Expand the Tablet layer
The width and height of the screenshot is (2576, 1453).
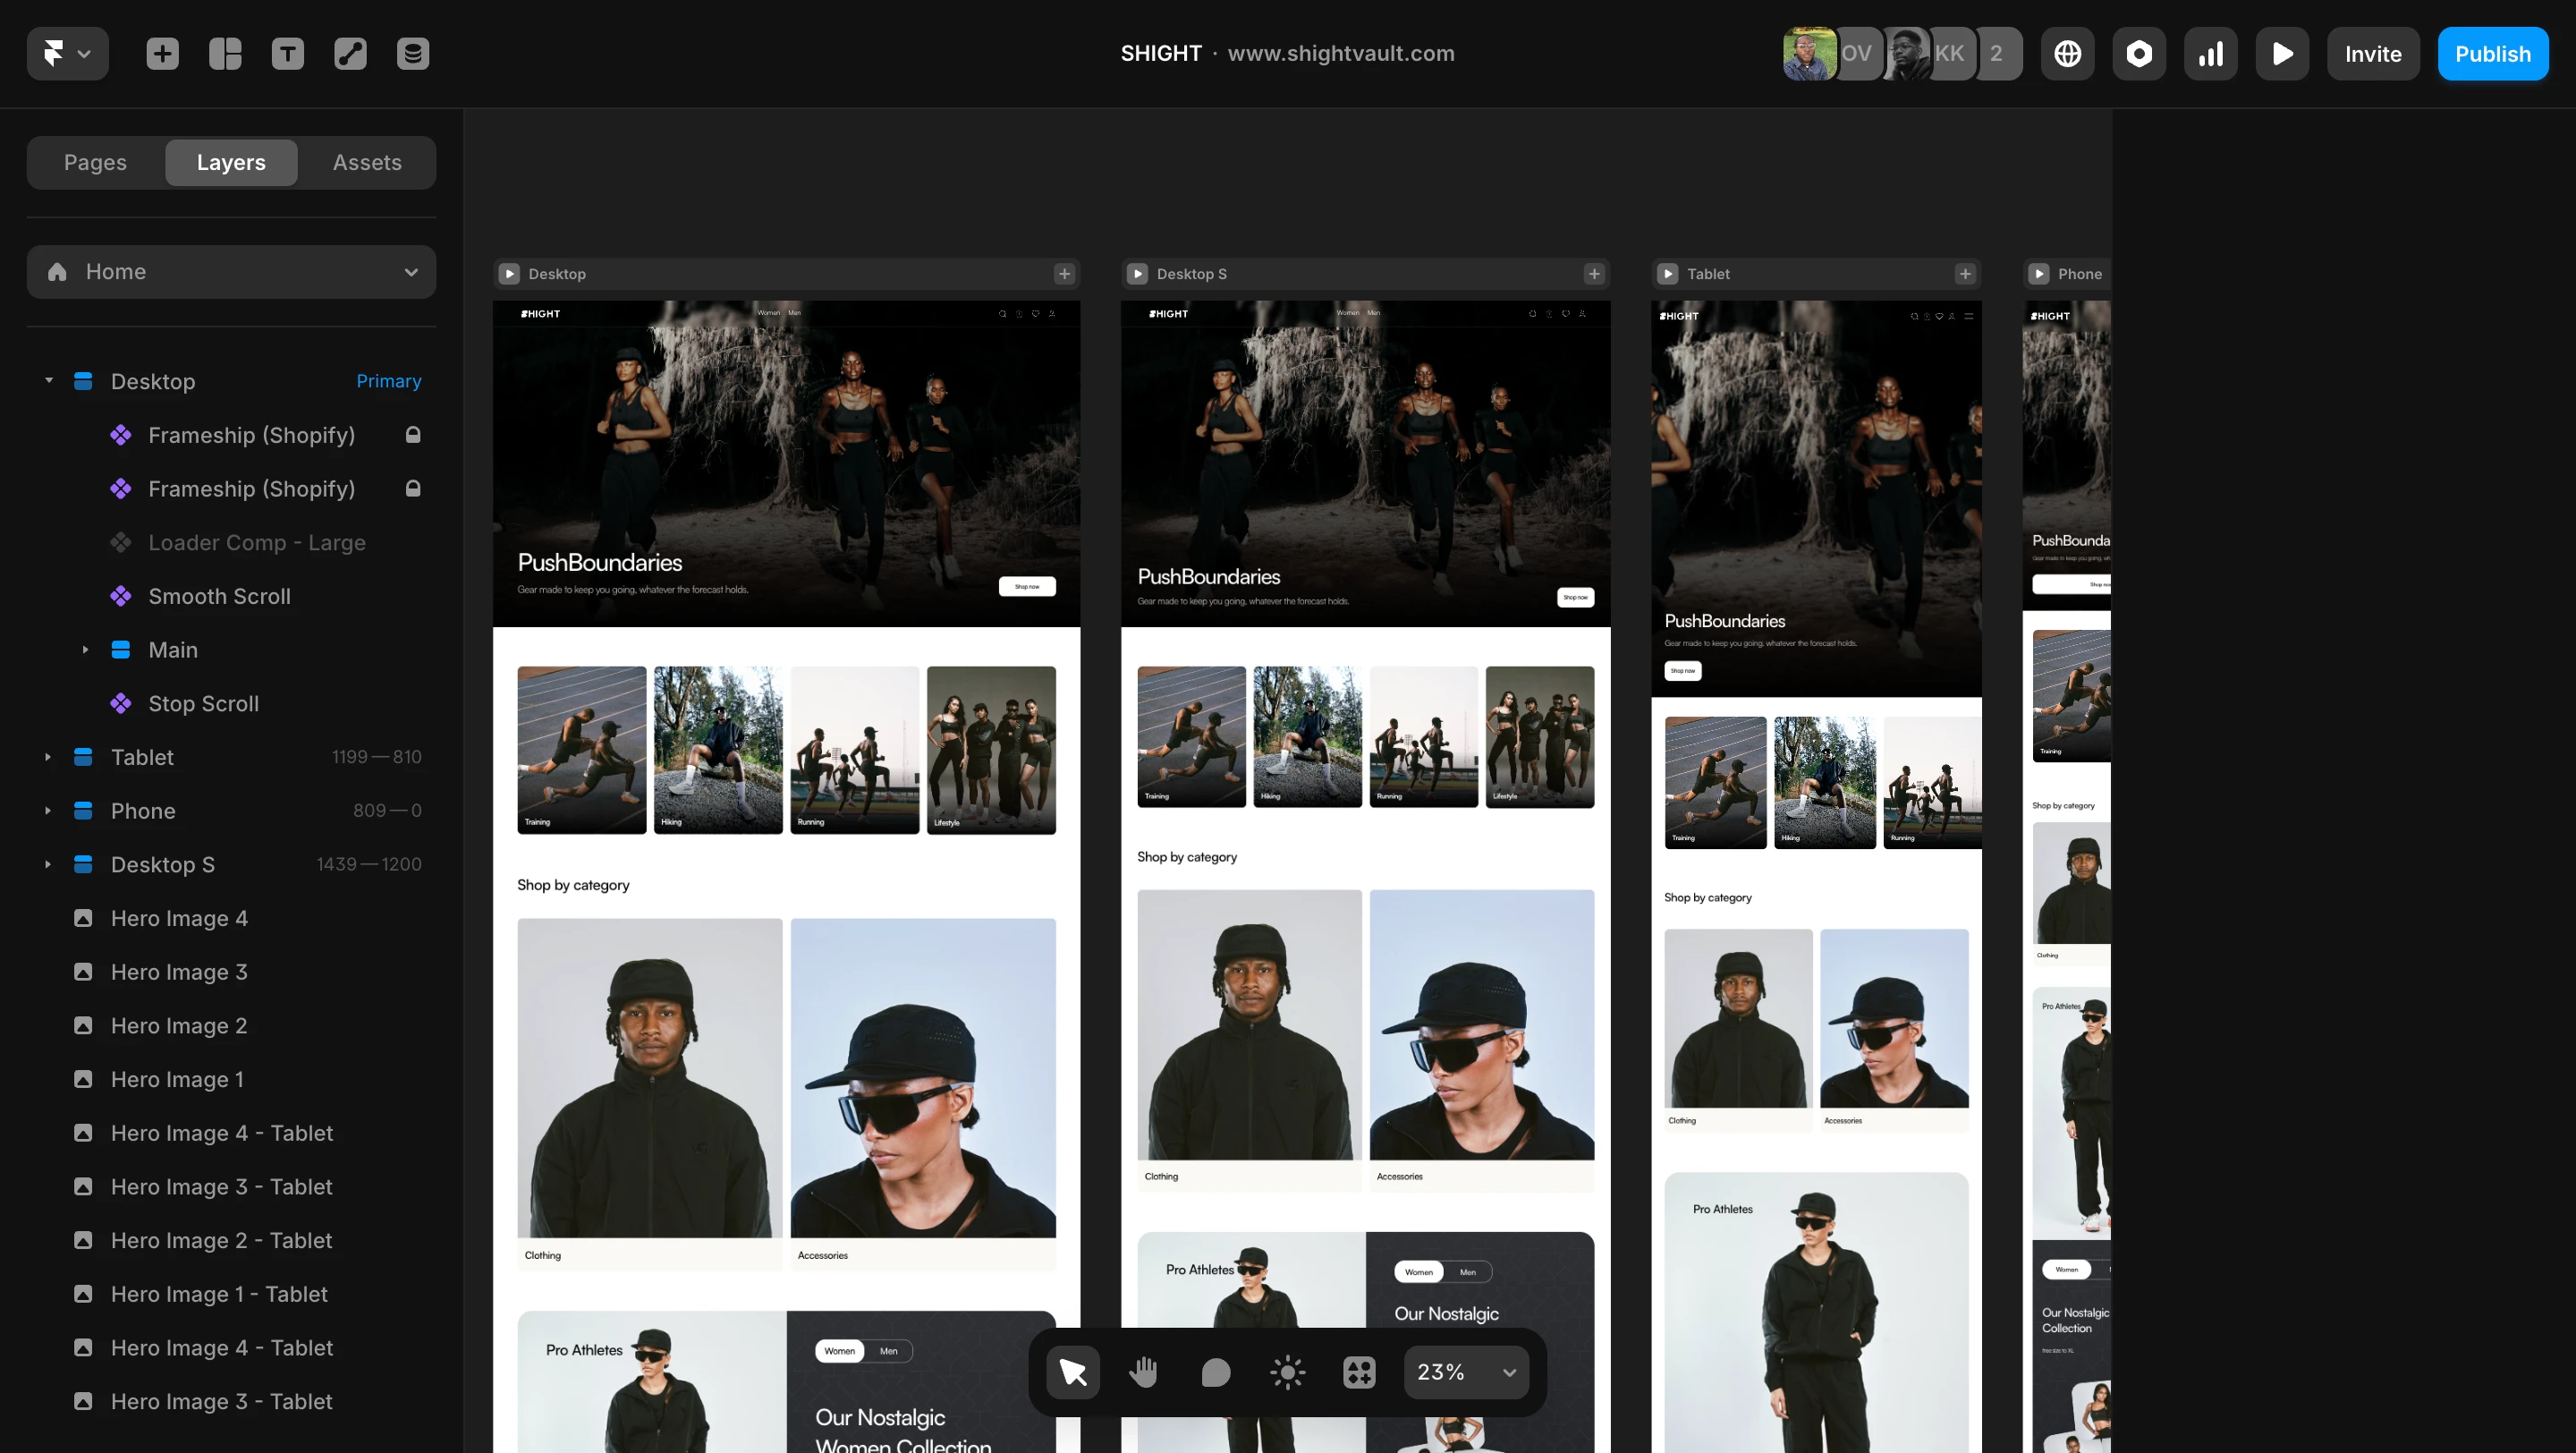48,757
